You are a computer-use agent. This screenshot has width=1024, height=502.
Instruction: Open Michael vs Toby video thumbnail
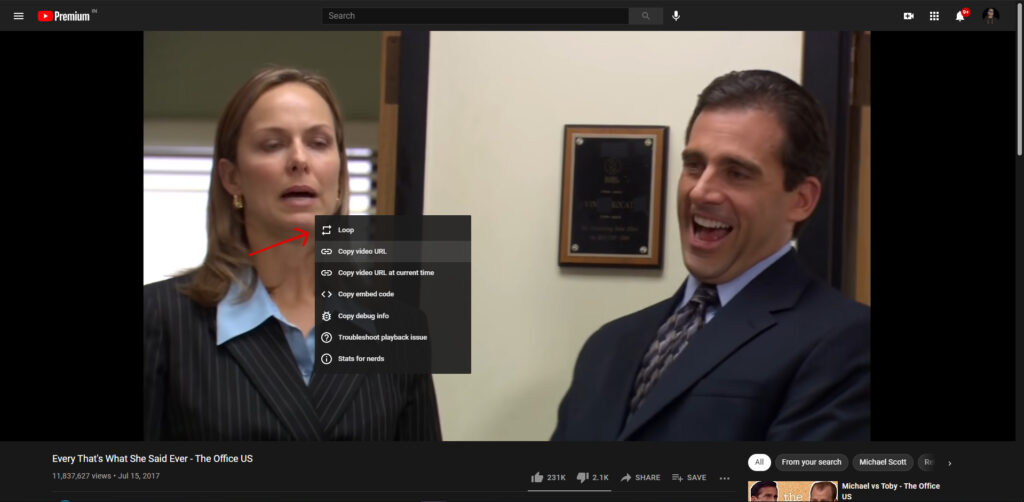pyautogui.click(x=793, y=492)
